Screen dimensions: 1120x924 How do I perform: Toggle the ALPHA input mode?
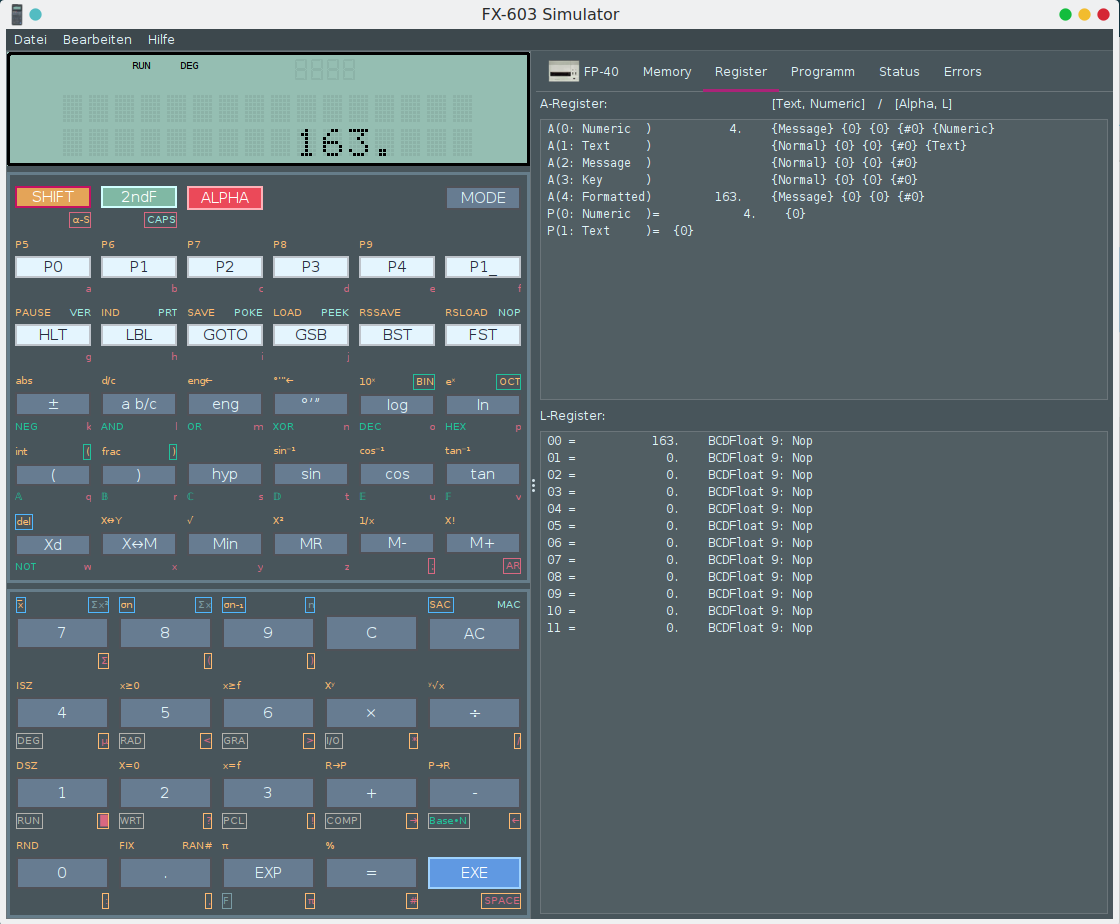(x=225, y=197)
